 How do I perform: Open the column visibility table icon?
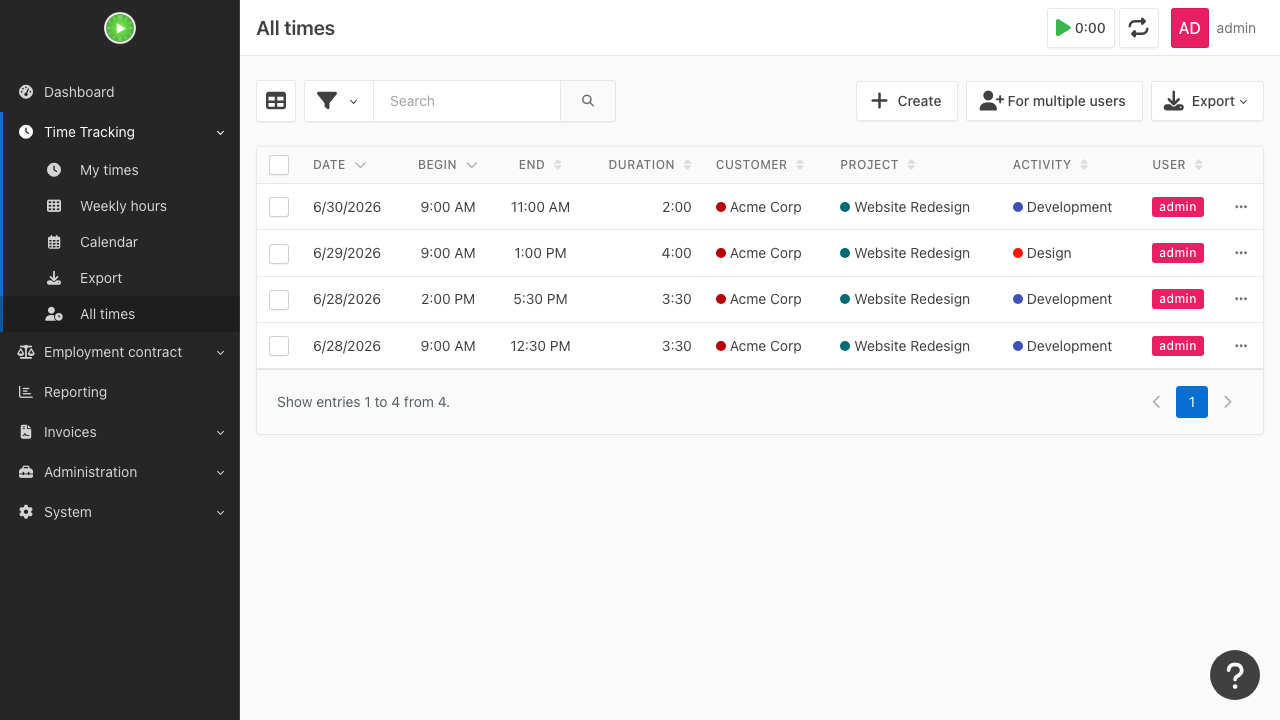pyautogui.click(x=276, y=101)
